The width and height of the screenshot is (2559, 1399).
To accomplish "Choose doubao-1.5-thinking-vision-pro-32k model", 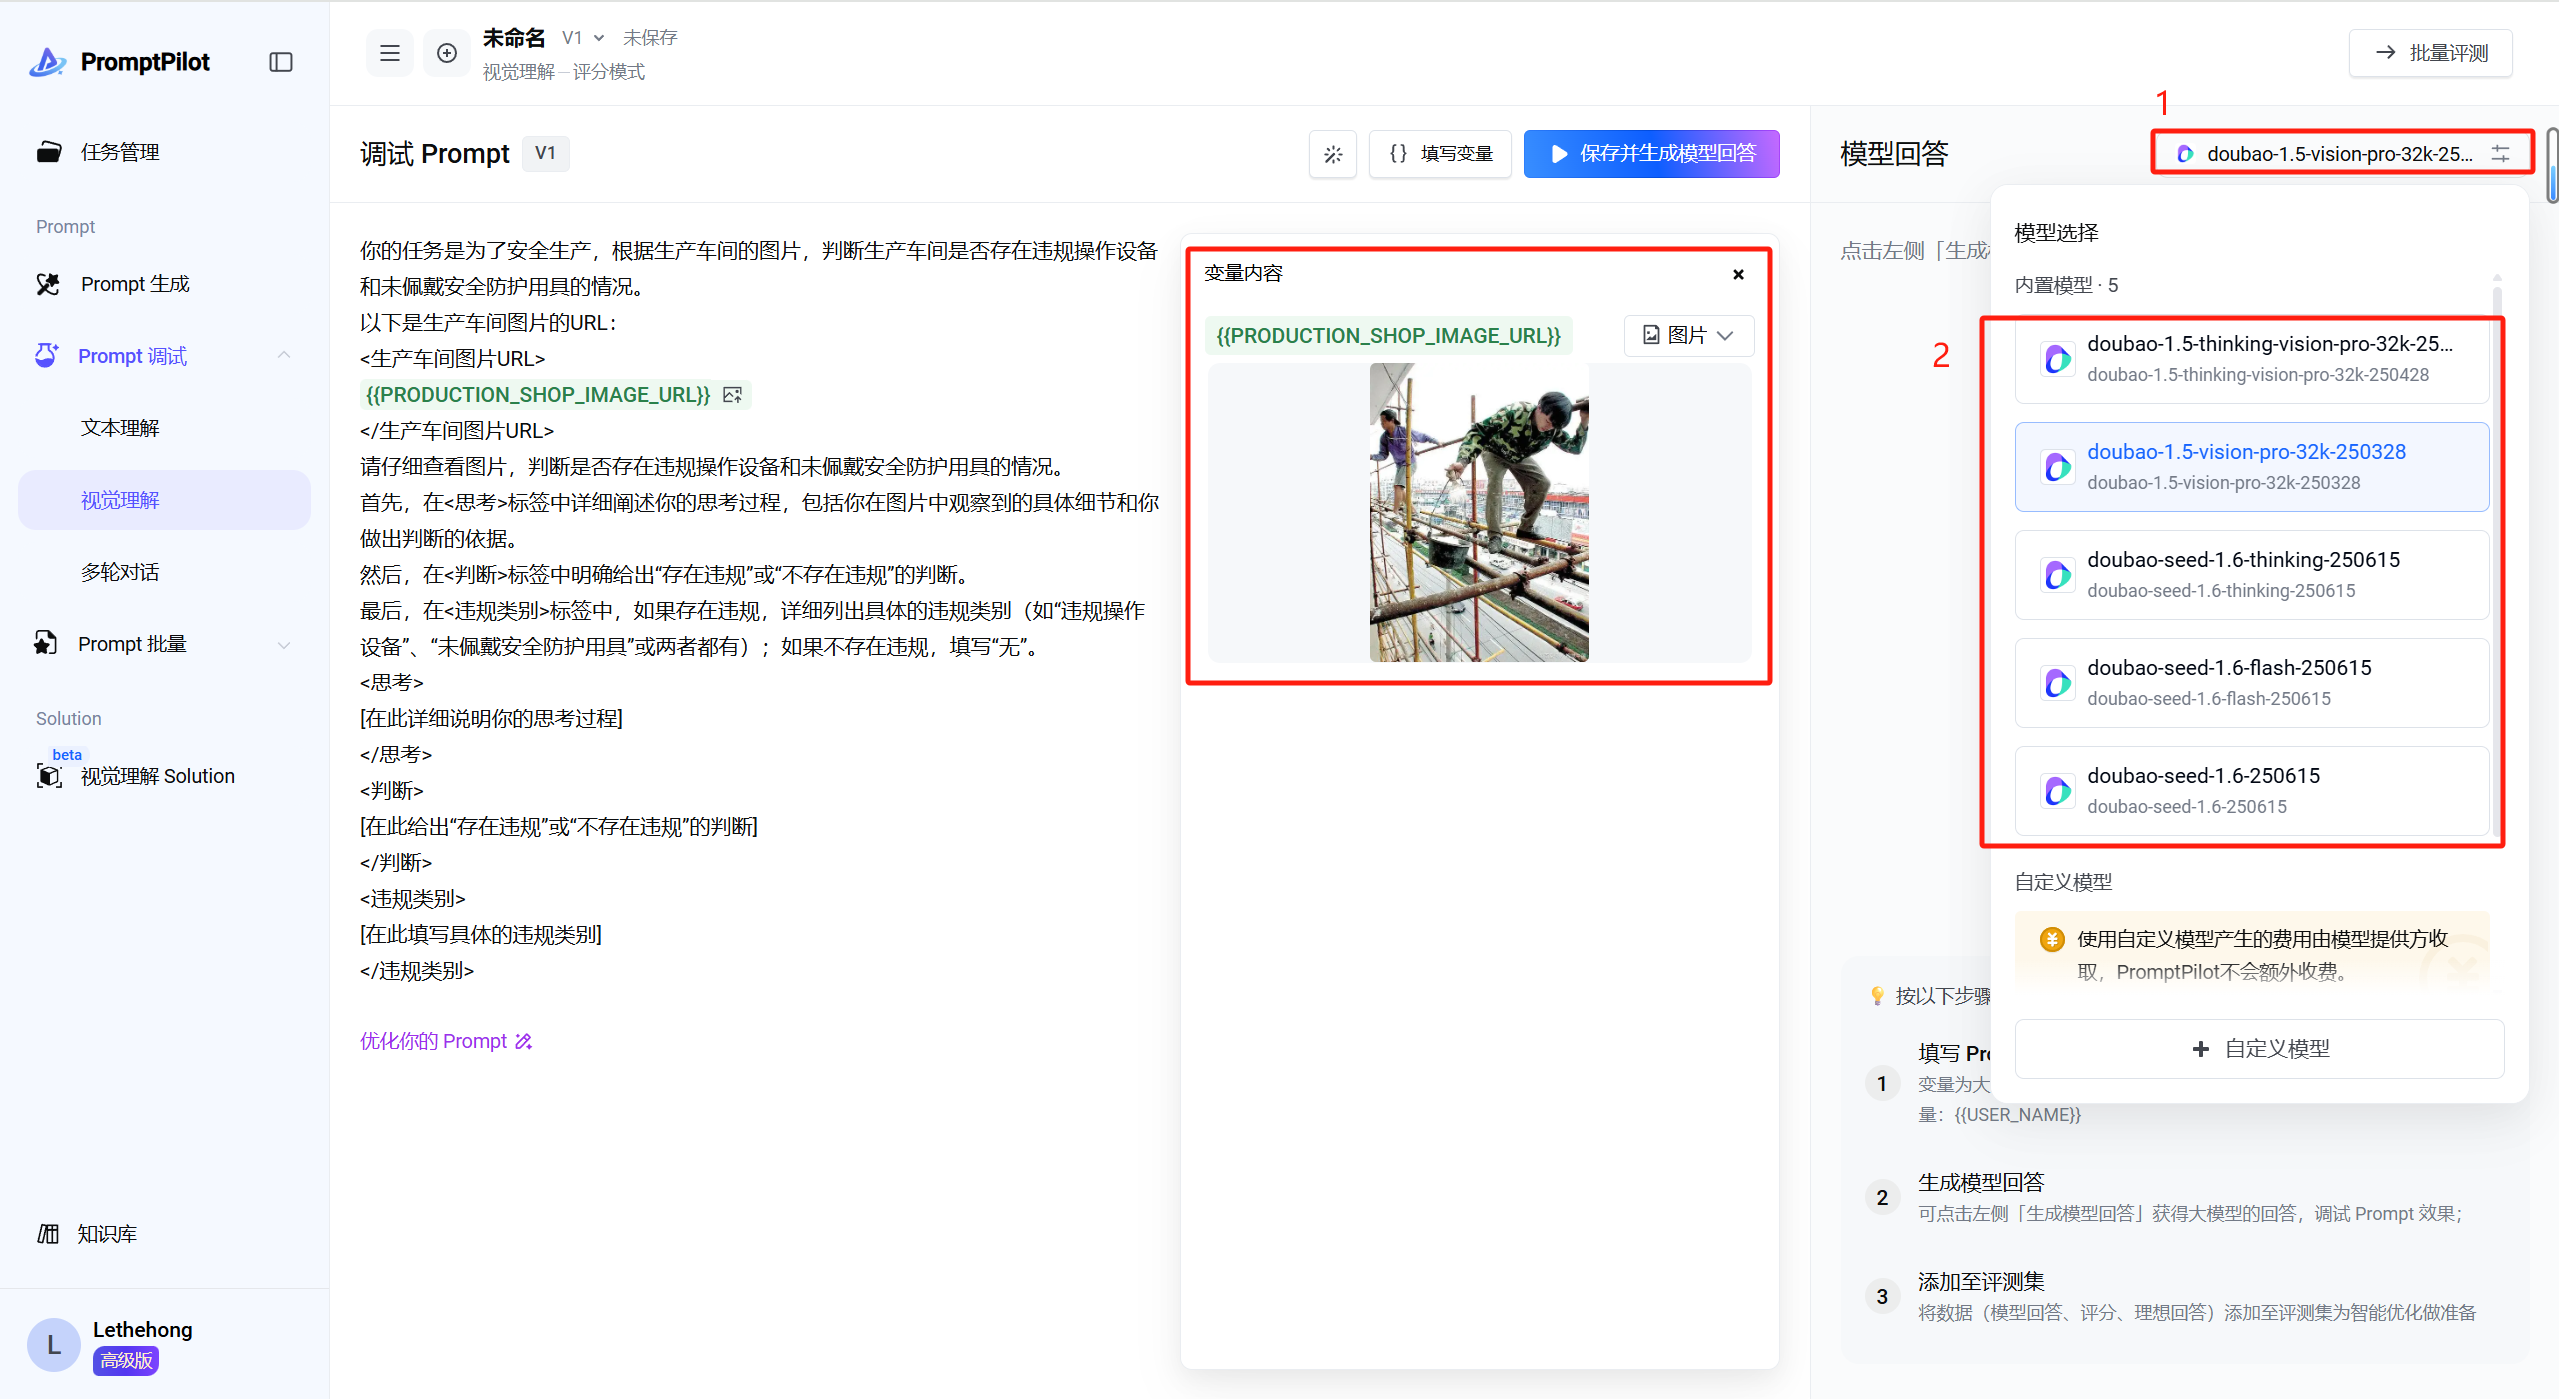I will pyautogui.click(x=2250, y=358).
